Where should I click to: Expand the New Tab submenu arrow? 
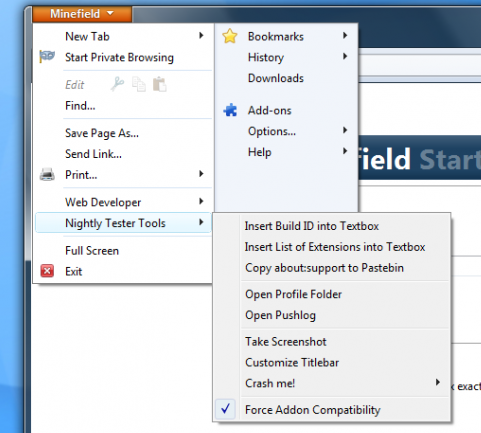point(201,35)
